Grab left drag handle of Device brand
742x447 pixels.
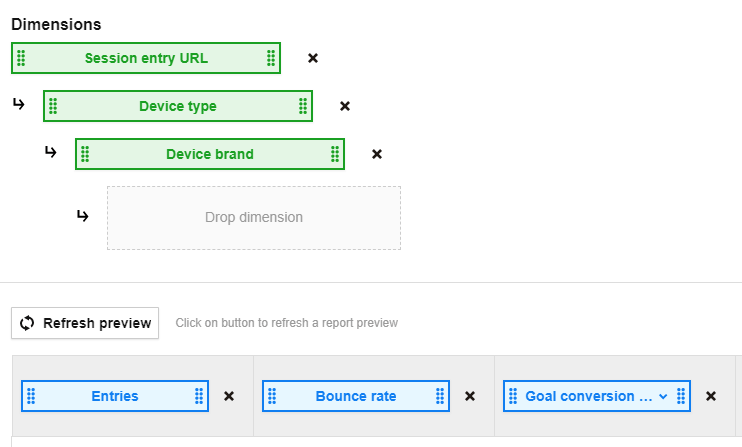tap(86, 154)
